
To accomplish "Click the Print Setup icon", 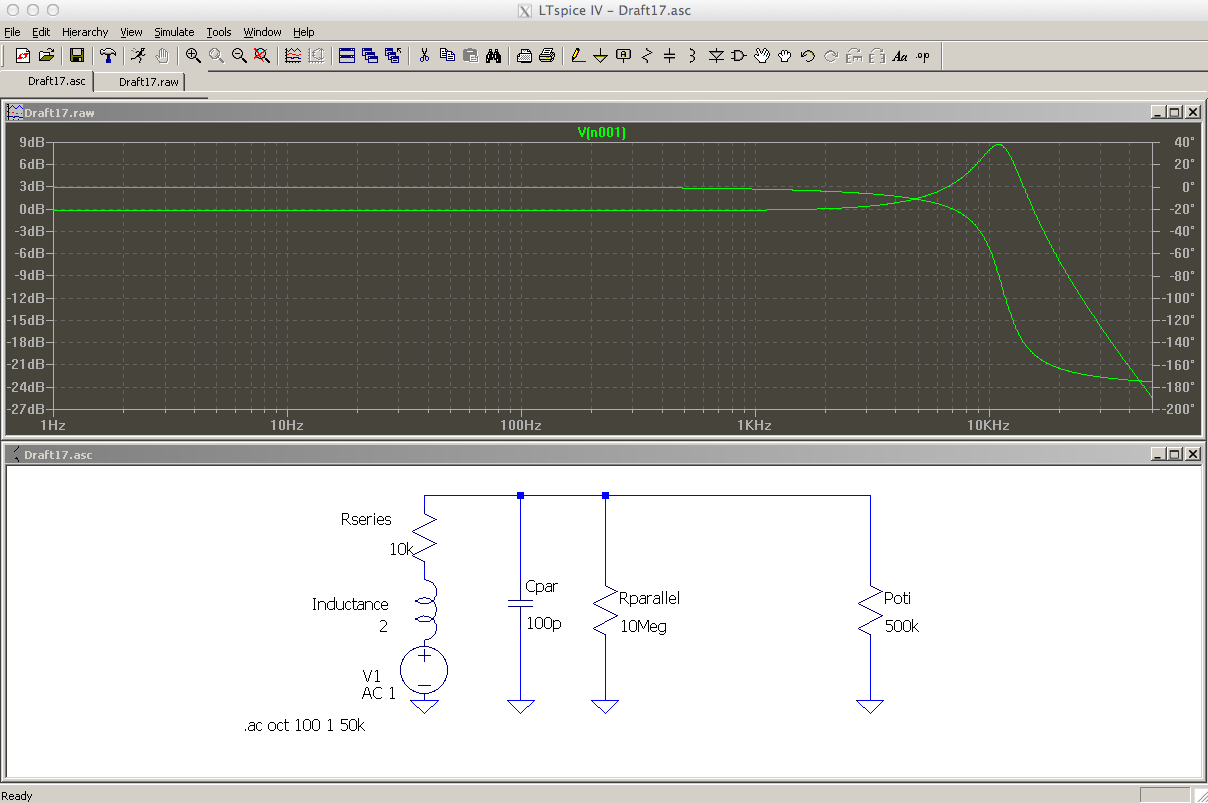I will click(524, 56).
